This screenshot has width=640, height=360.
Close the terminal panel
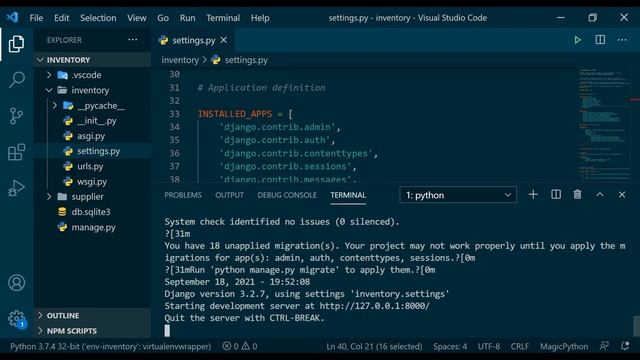622,195
